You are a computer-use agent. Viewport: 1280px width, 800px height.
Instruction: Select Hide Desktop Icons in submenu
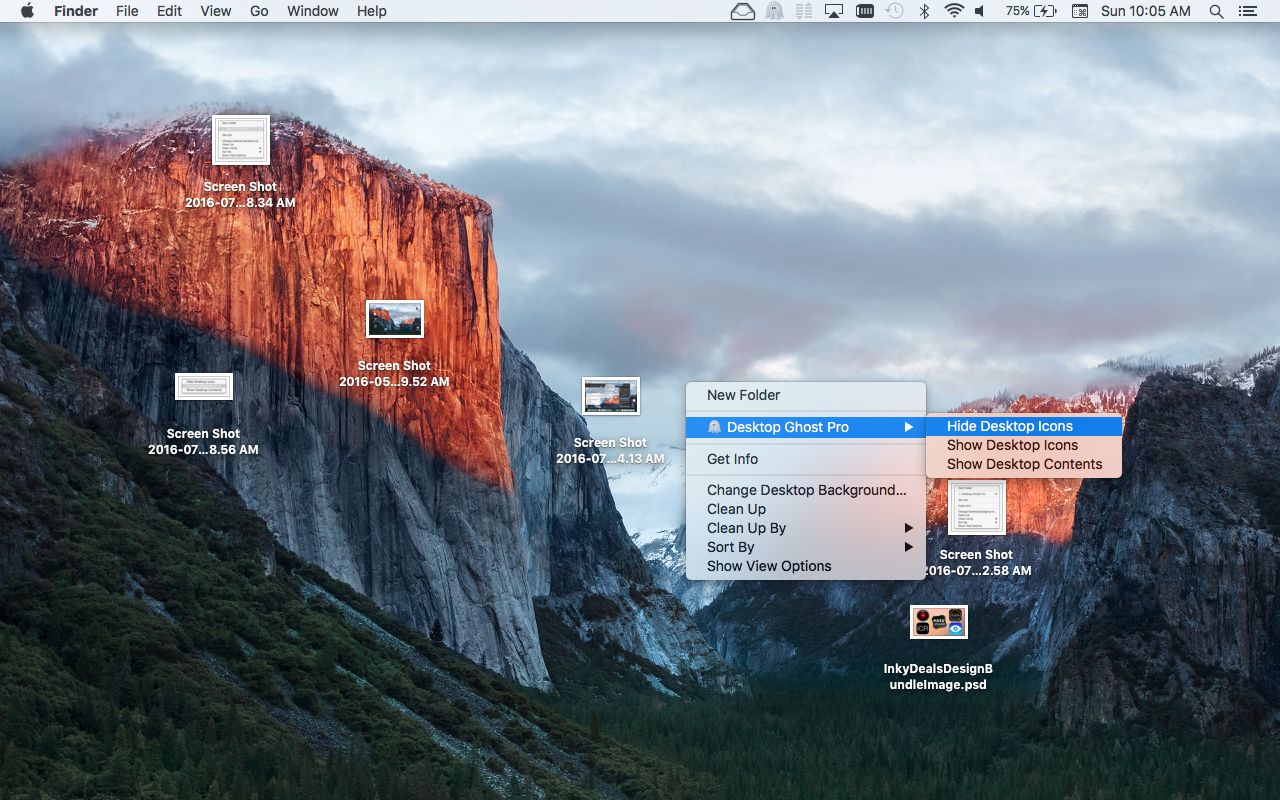click(x=1023, y=426)
